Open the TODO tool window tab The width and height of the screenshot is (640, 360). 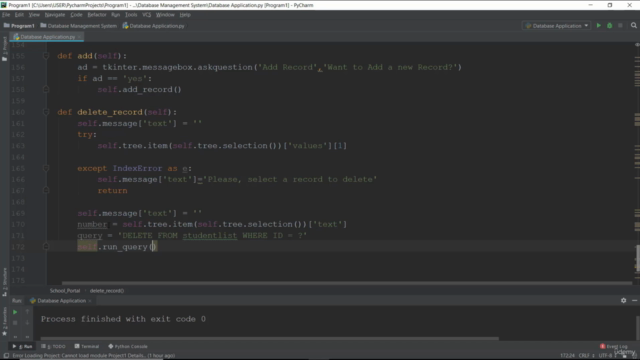[53, 347]
